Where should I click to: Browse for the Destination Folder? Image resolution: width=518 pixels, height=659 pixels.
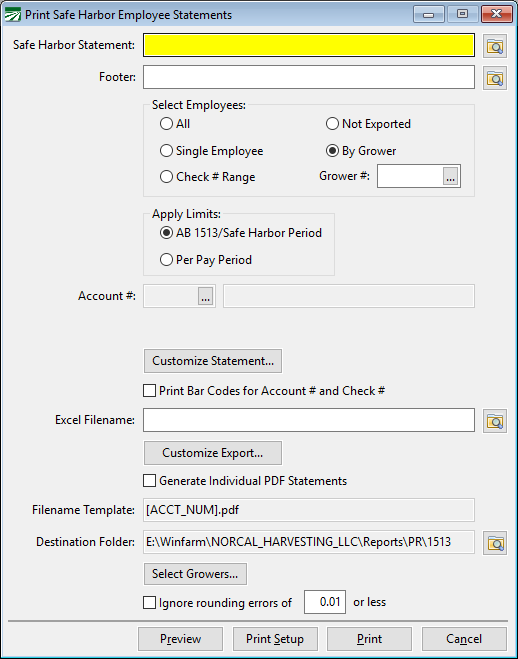click(x=494, y=543)
